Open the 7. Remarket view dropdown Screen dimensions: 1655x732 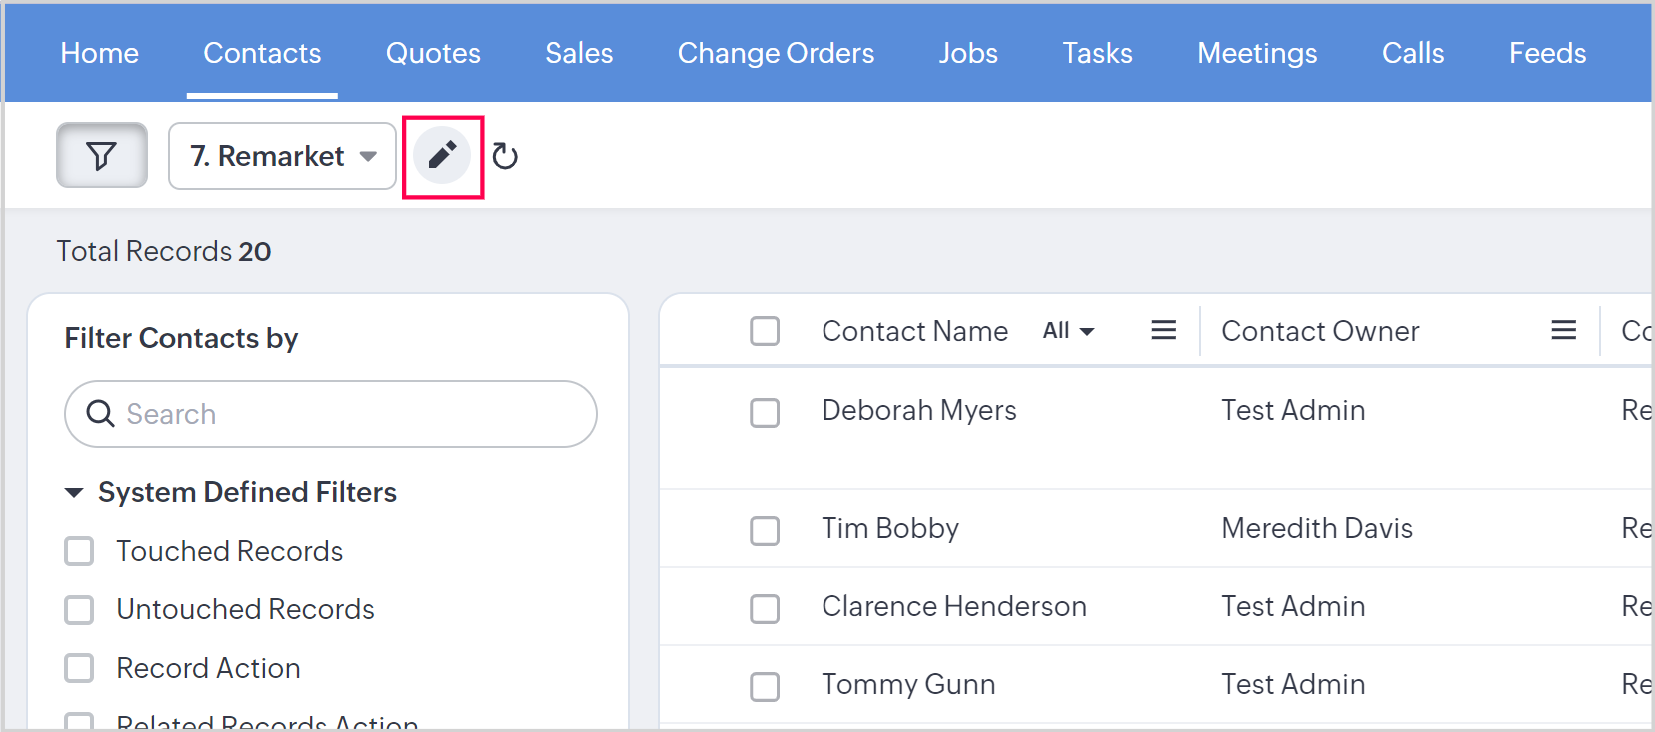point(282,156)
